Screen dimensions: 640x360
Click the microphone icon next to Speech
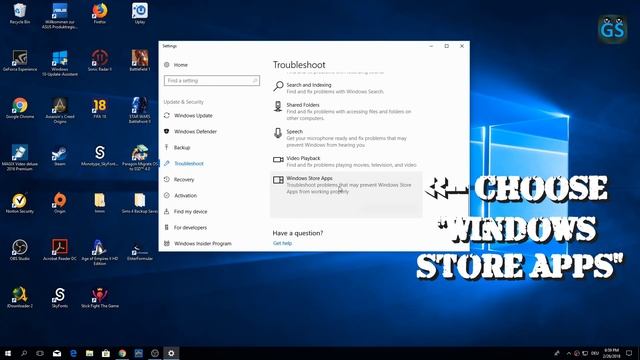pos(278,133)
